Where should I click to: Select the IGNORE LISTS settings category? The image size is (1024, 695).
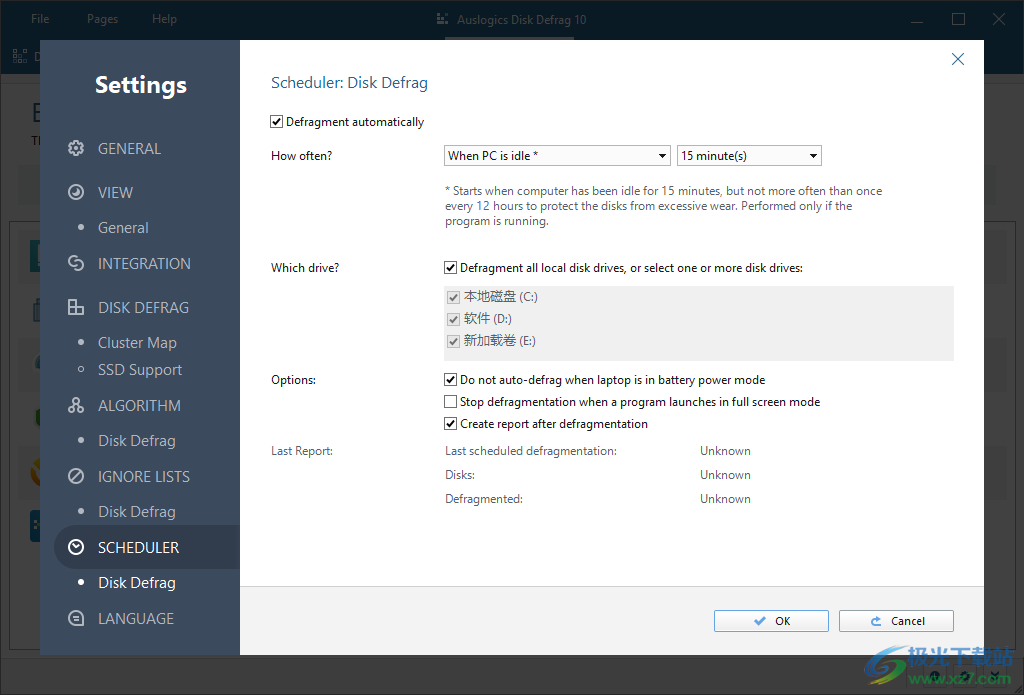[144, 477]
